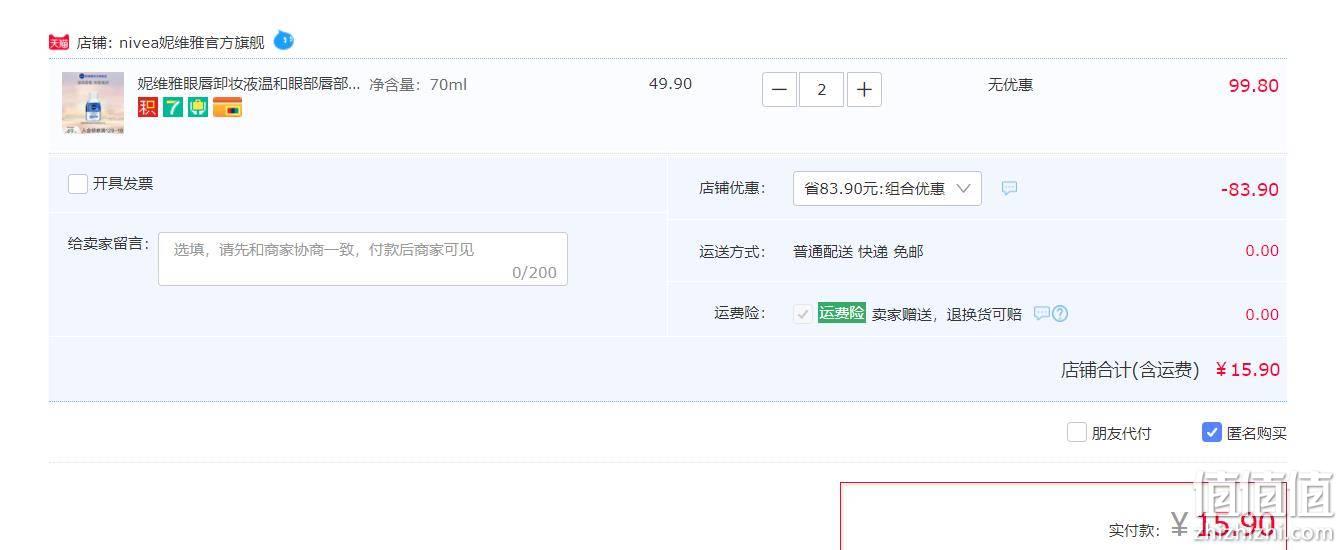
Task: Click the store total ¥15.90
Action: pos(1248,370)
